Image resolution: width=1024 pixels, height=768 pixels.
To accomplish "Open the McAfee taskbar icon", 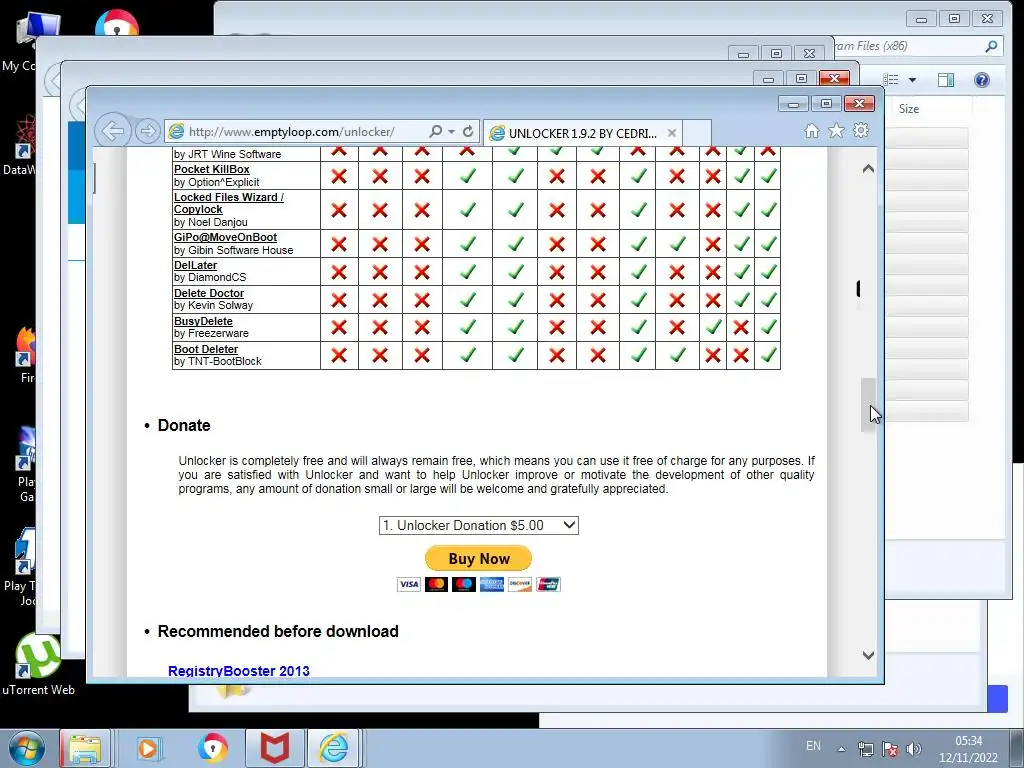I will pos(275,748).
